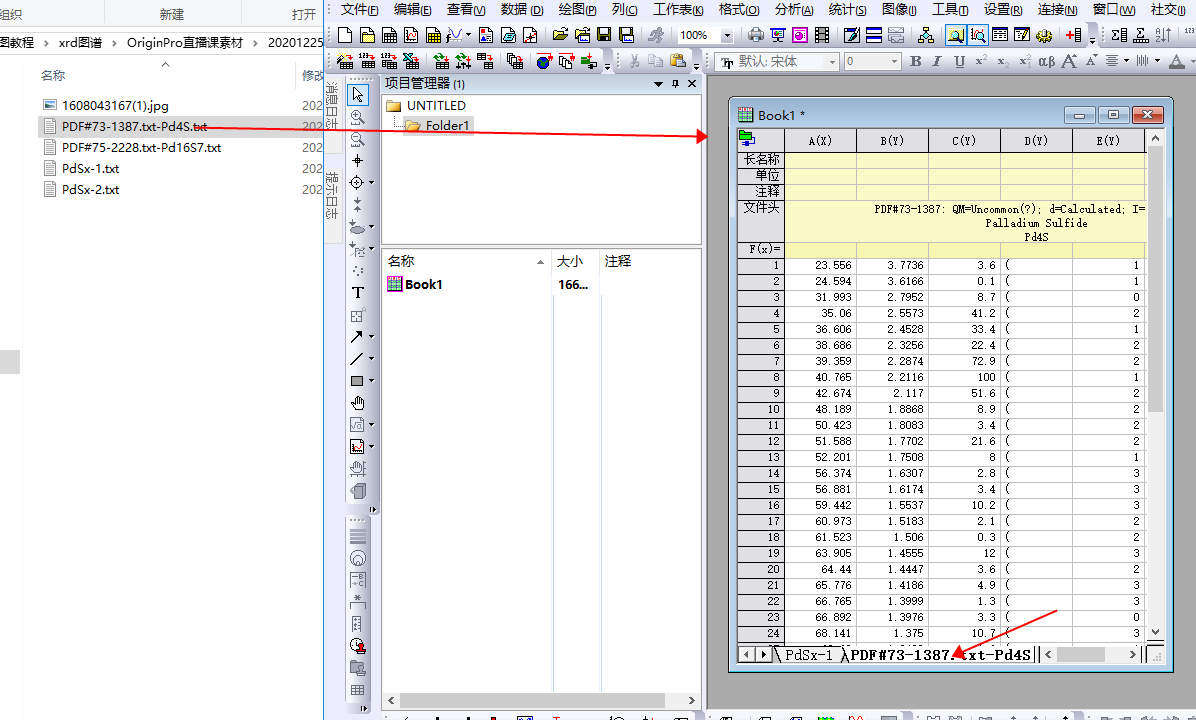Screen dimensions: 1196x720
Task: Click the New Matrix yellow grid icon
Action: click(x=433, y=35)
